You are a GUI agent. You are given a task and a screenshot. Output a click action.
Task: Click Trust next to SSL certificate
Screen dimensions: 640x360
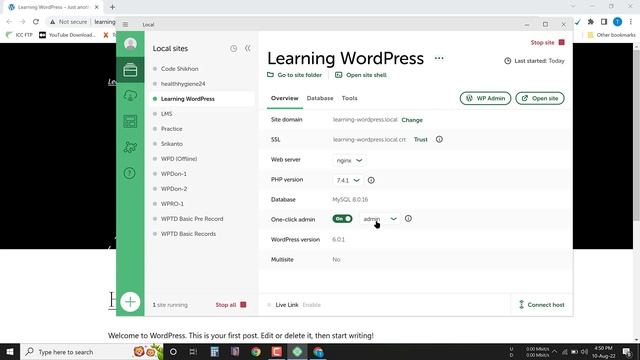[x=420, y=140]
